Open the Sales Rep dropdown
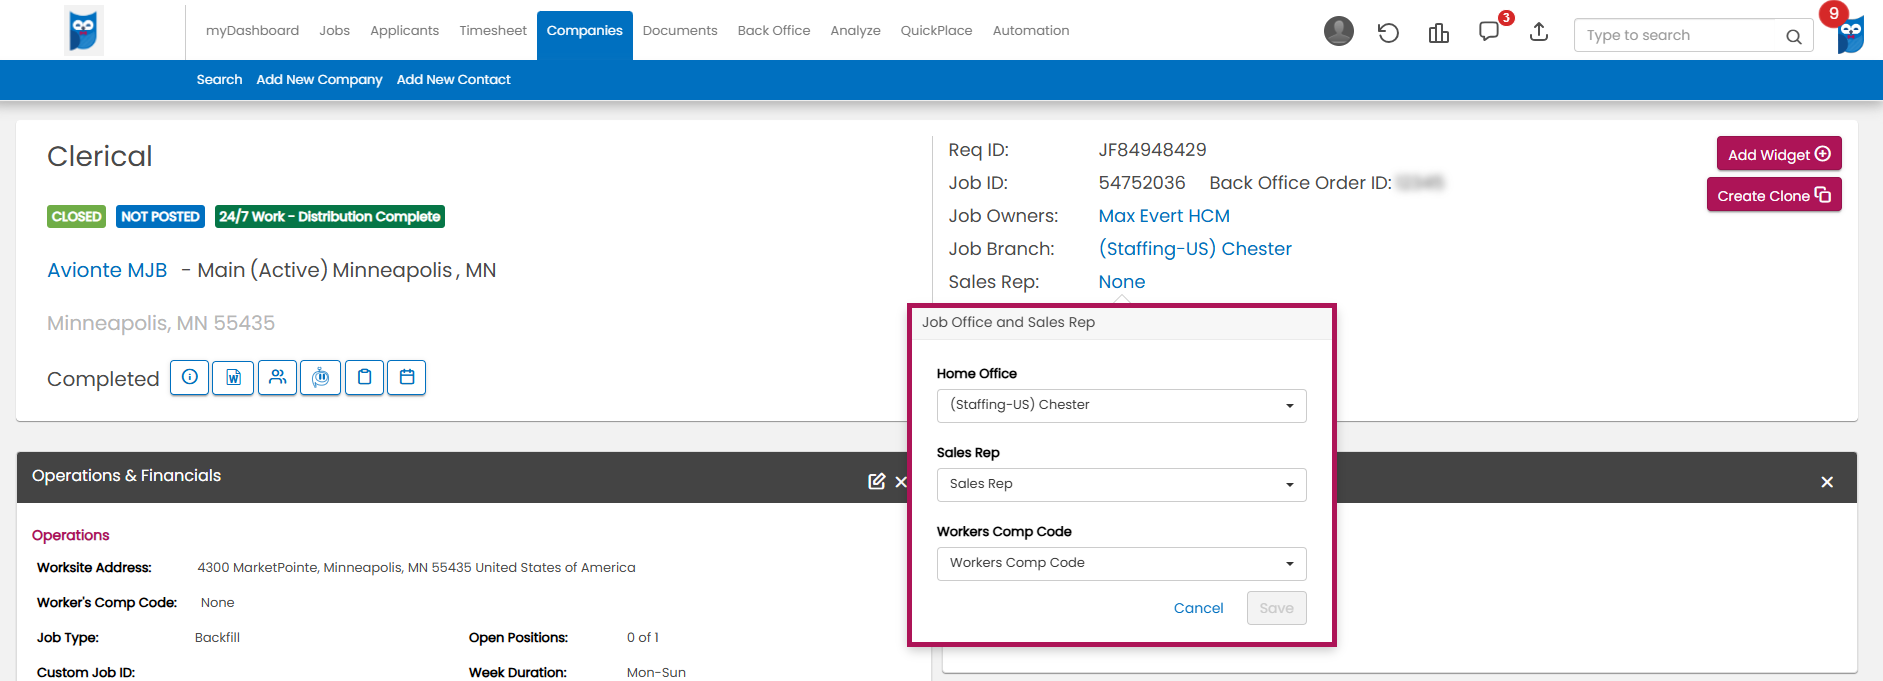The width and height of the screenshot is (1883, 681). [x=1121, y=485]
